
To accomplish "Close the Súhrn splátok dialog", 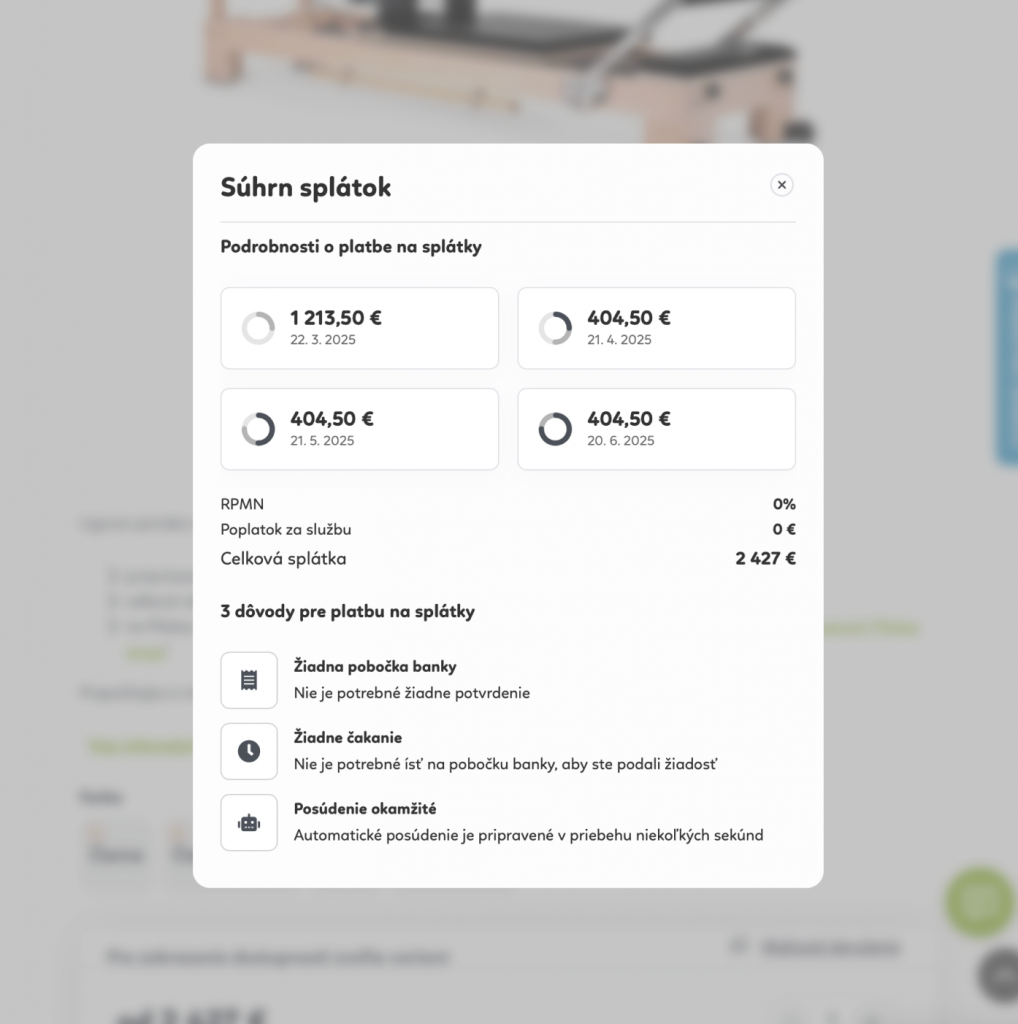I will [x=782, y=185].
